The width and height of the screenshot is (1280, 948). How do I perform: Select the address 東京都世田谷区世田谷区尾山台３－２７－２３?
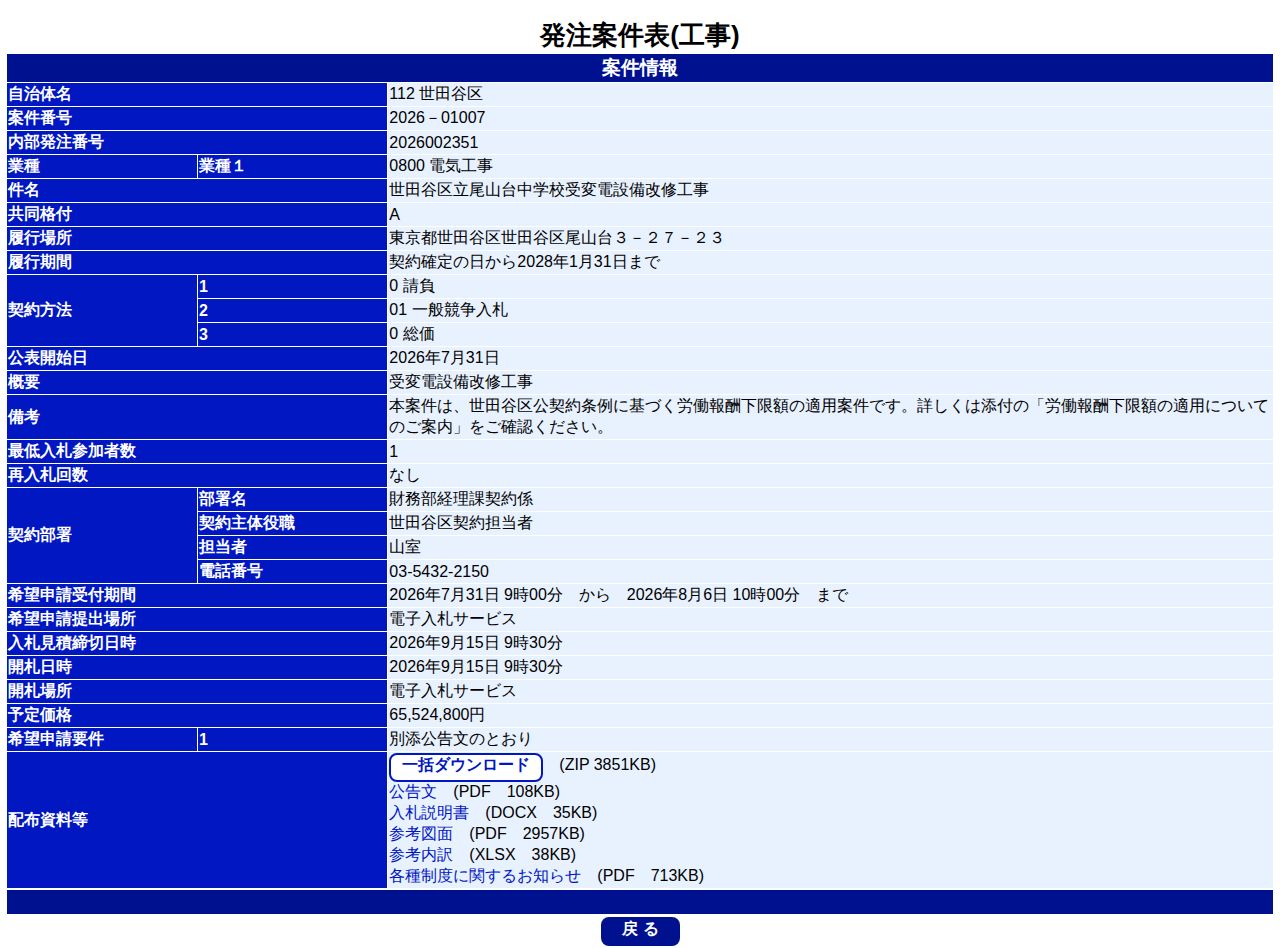tap(556, 238)
